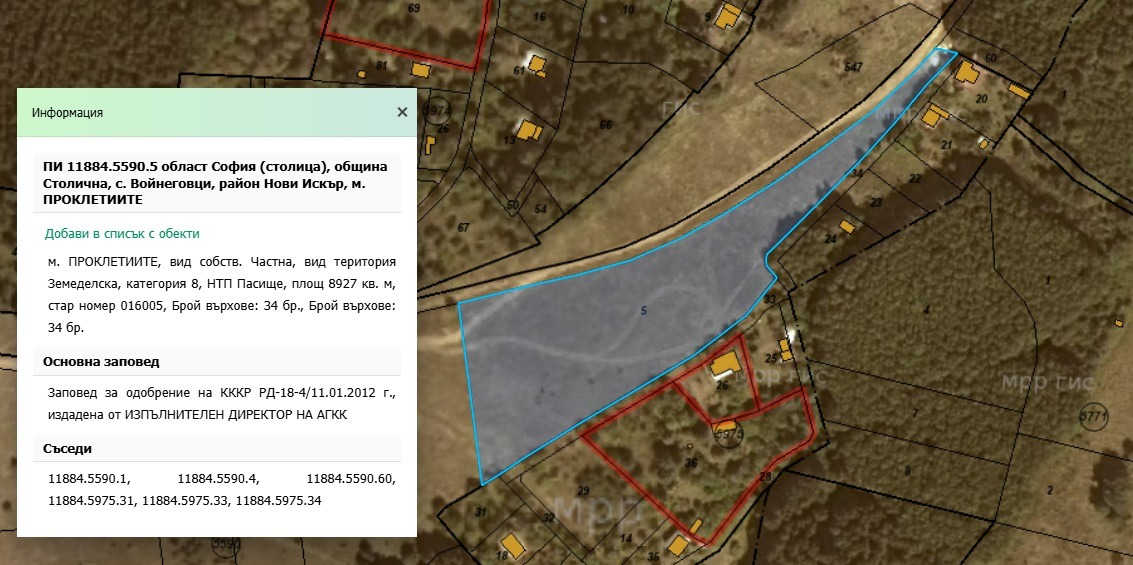This screenshot has width=1133, height=565.
Task: Select parcel 67 on the map
Action: 464,227
